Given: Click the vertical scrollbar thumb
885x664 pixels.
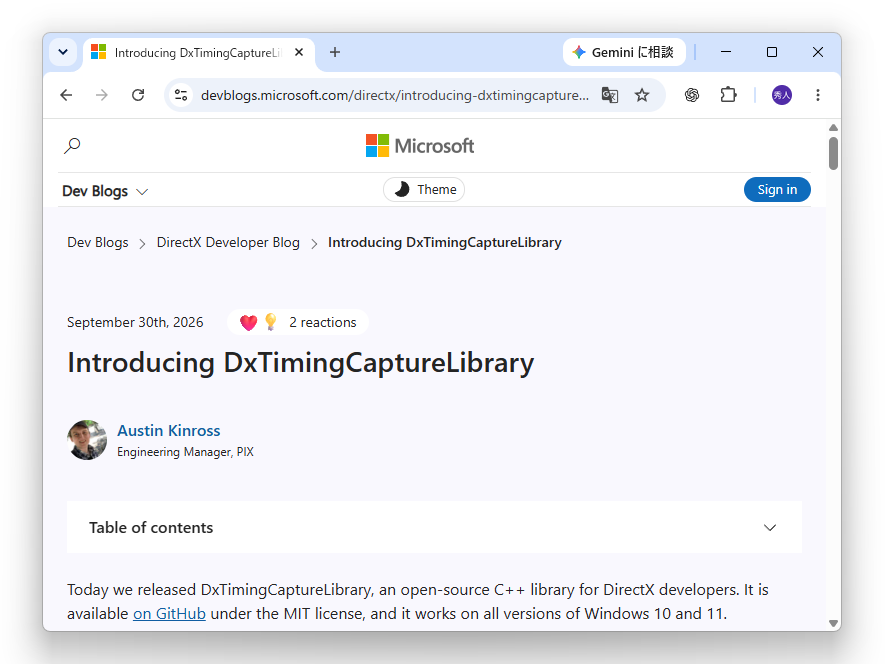Looking at the screenshot, I should click(833, 153).
